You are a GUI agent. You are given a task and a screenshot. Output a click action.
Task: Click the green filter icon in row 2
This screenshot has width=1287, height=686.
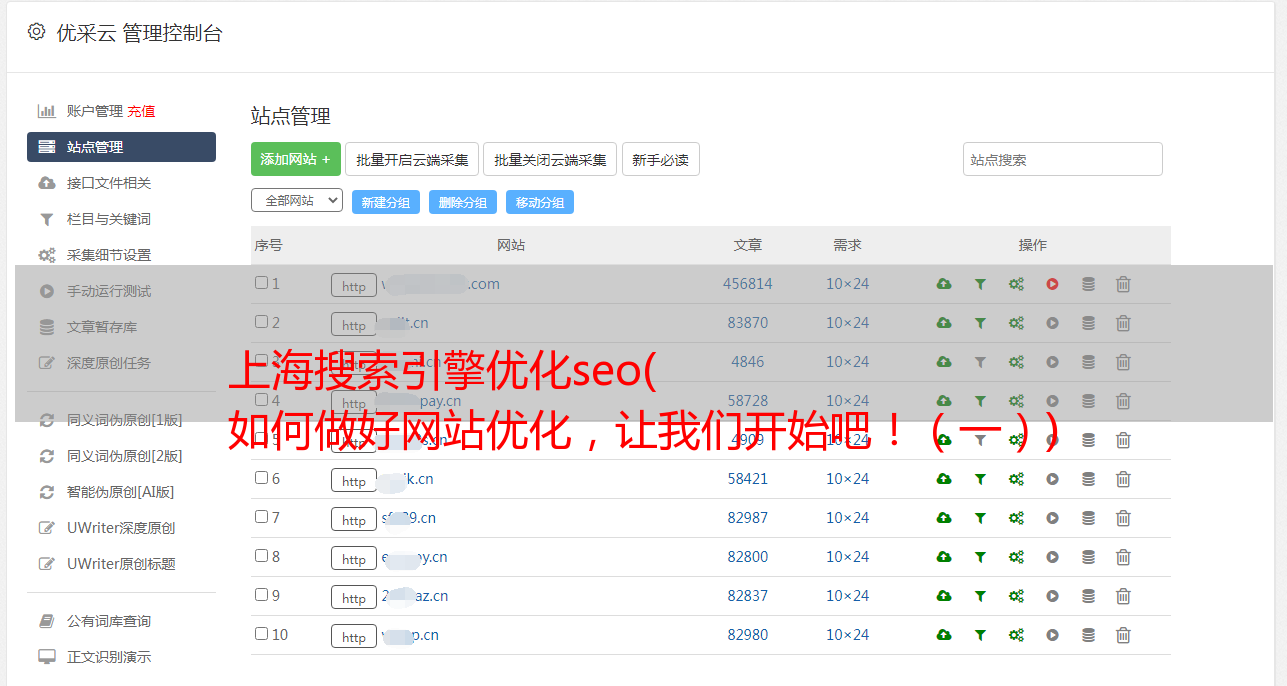click(980, 323)
